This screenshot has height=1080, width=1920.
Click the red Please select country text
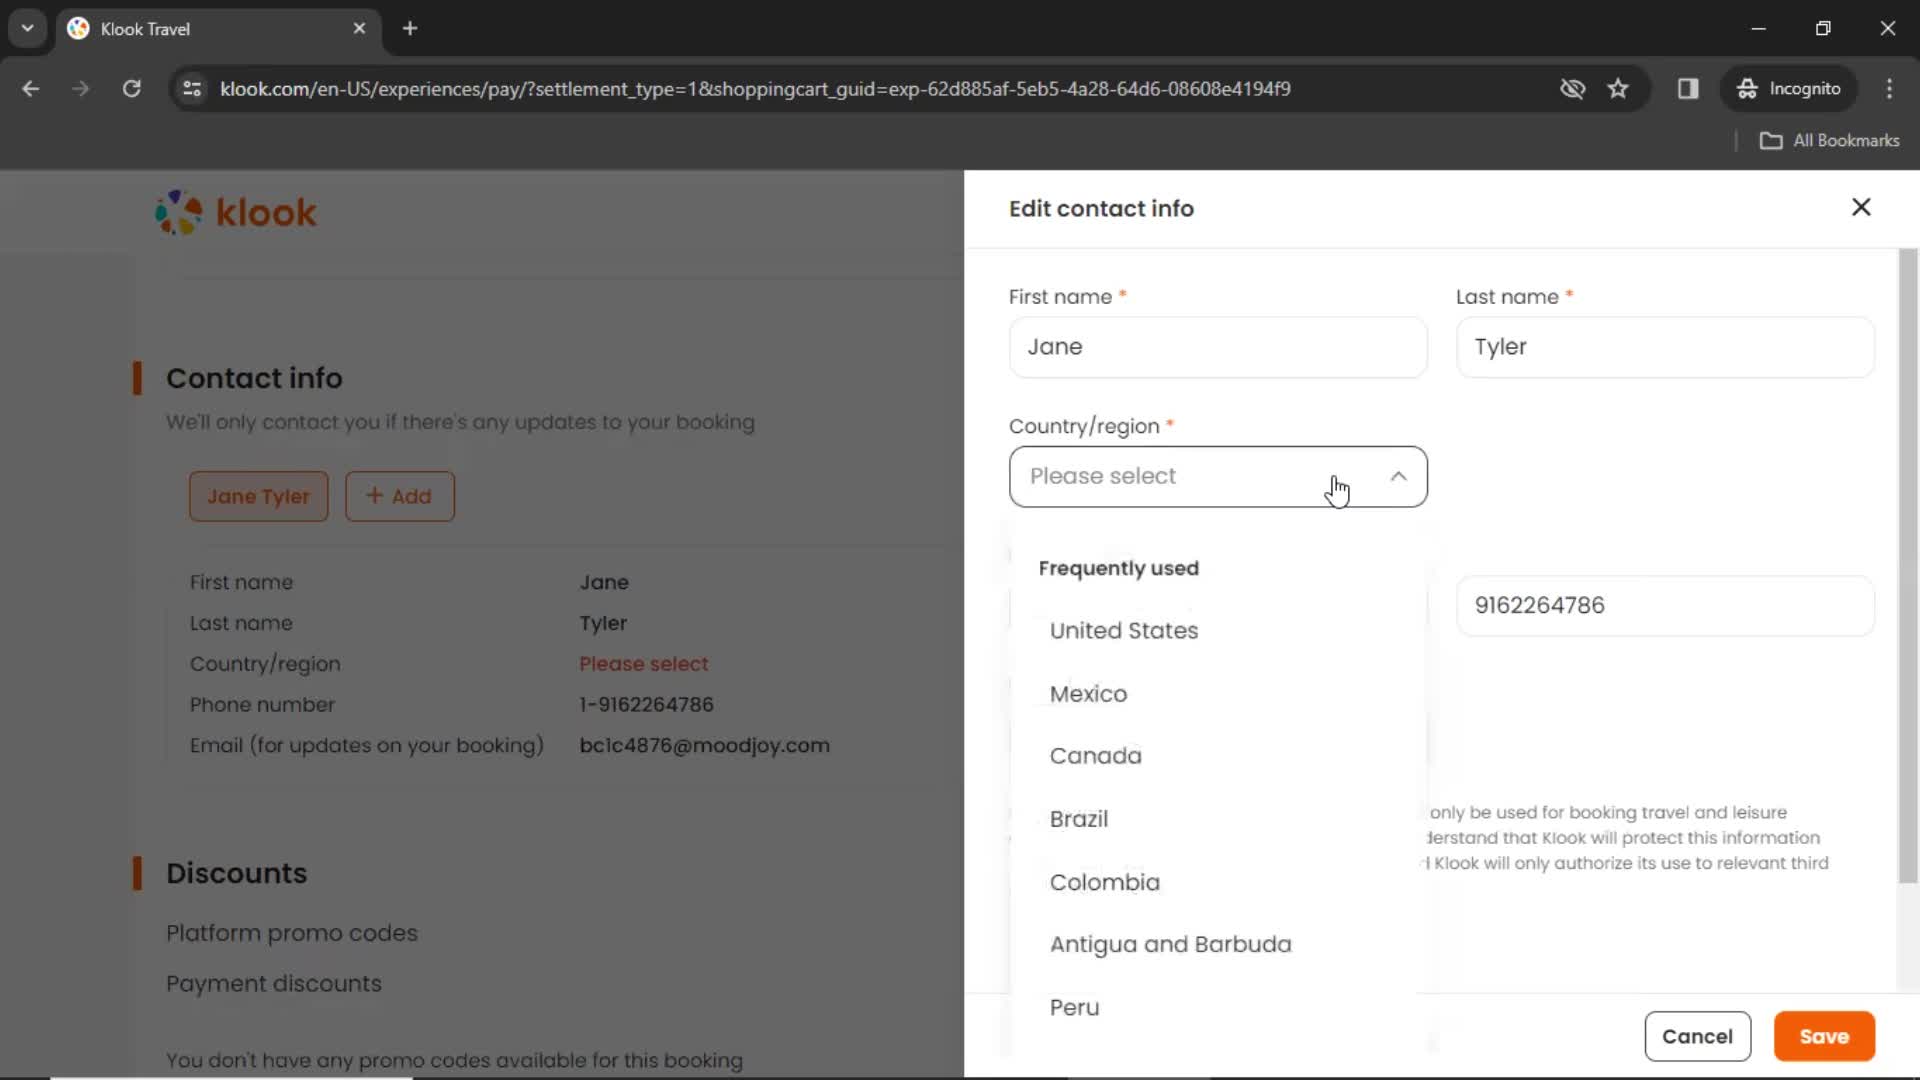click(x=643, y=664)
